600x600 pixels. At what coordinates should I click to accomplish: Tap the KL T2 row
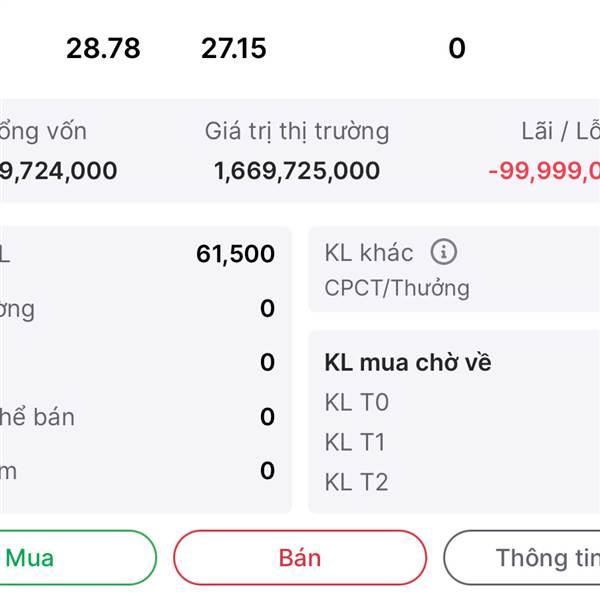[357, 482]
